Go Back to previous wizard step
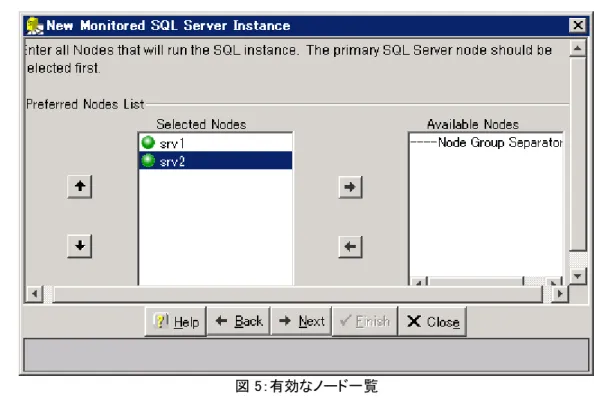This screenshot has width=594, height=403. click(239, 322)
